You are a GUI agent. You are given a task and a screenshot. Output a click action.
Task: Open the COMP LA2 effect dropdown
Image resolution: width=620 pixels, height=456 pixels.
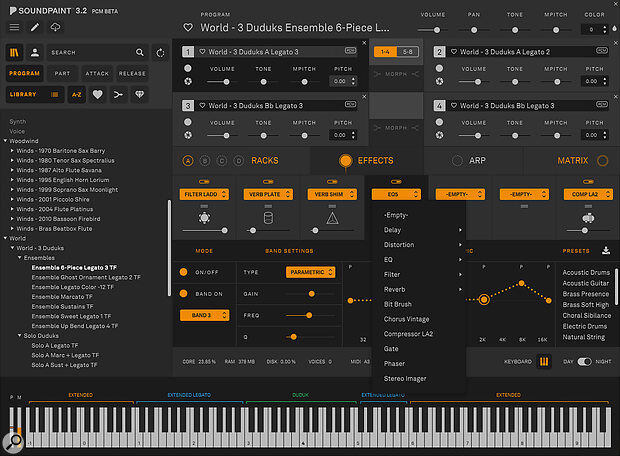click(x=588, y=194)
